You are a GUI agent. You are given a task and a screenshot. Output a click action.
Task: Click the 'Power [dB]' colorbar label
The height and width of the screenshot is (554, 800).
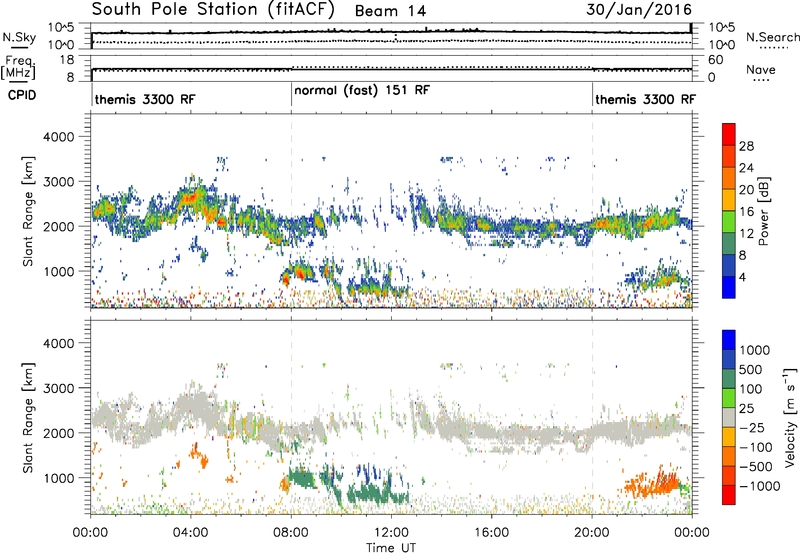click(763, 211)
